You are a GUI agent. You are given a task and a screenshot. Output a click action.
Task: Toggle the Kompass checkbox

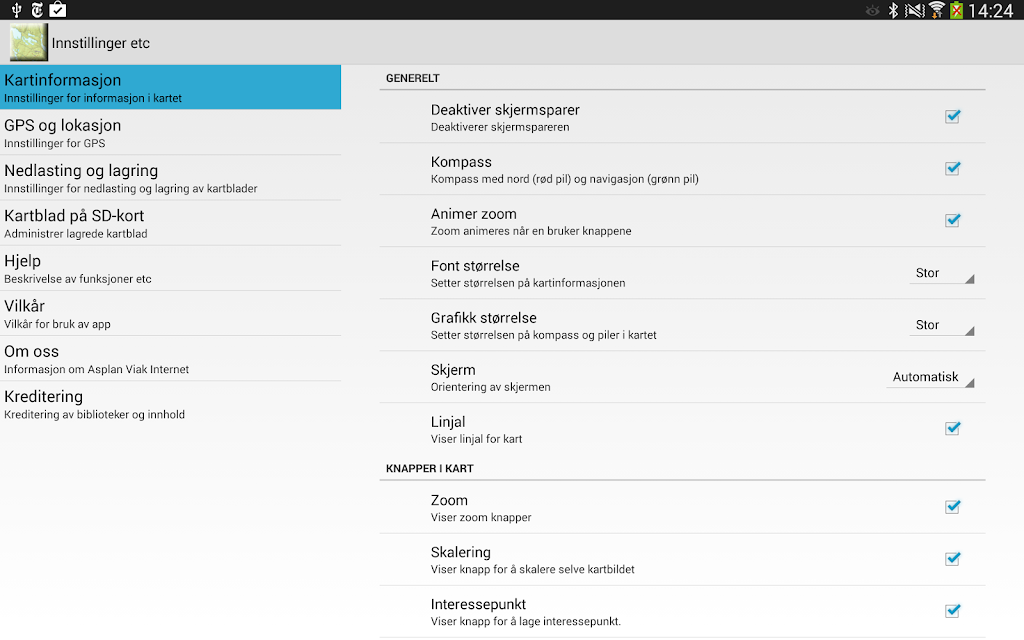(x=953, y=168)
